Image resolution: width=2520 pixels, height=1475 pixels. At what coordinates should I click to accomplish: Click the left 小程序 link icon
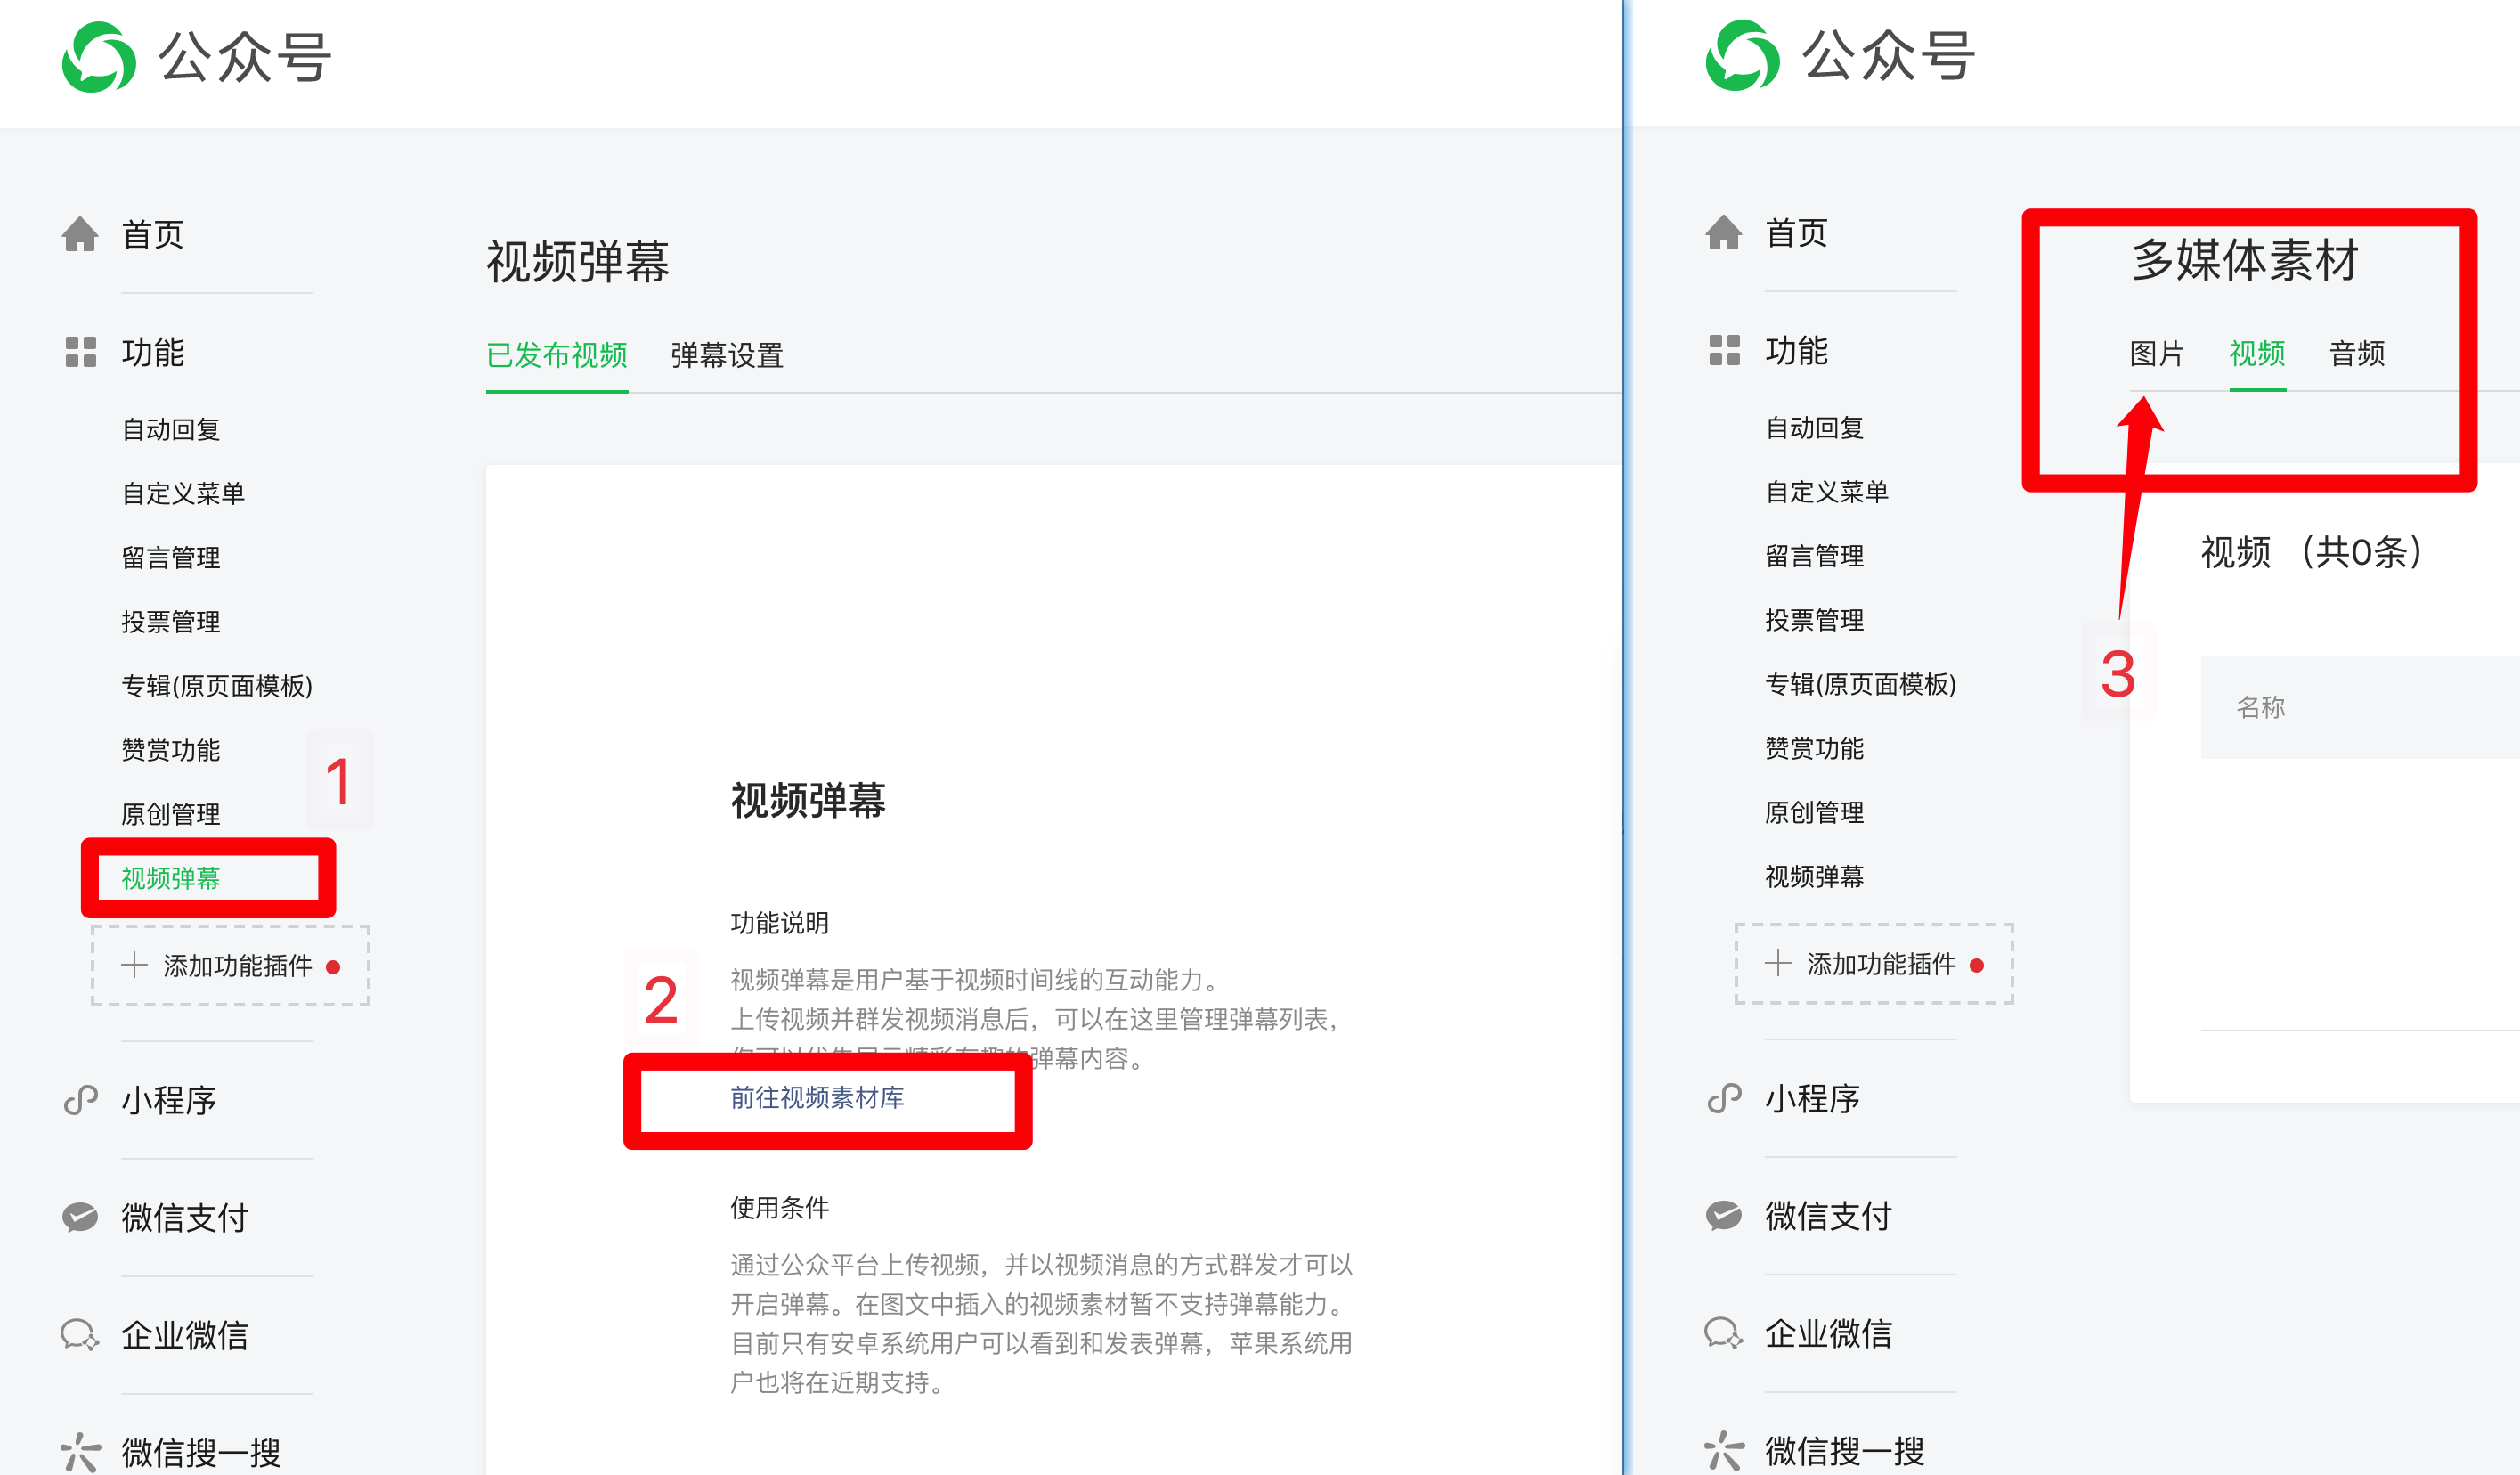pyautogui.click(x=80, y=1100)
